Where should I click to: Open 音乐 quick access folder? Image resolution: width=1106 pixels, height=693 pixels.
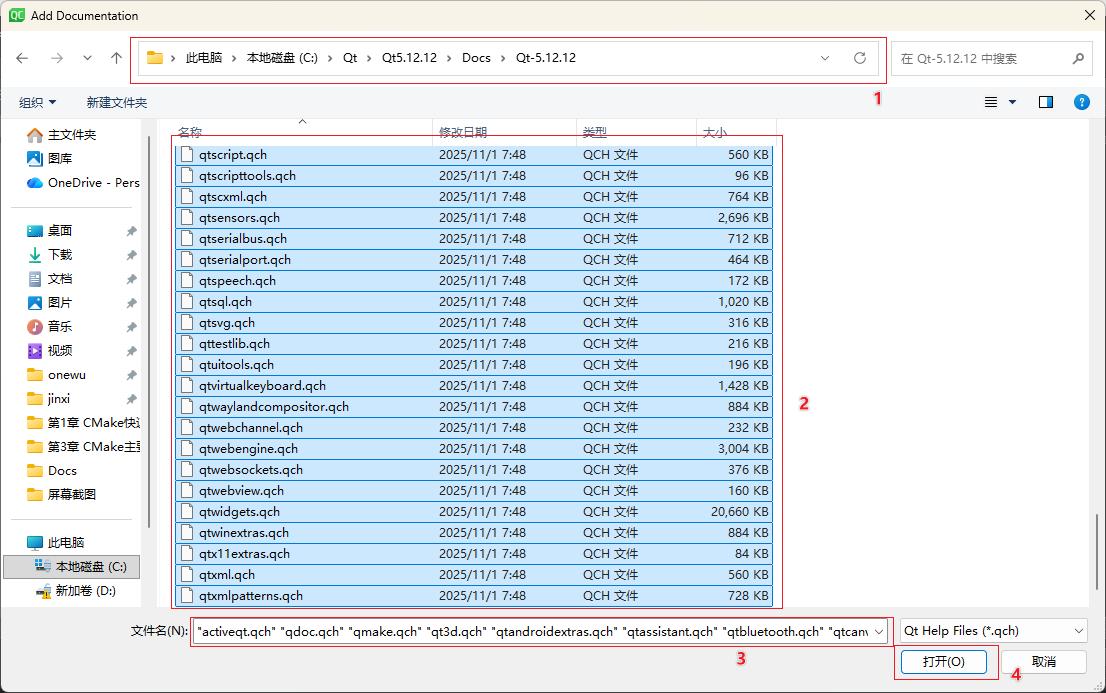click(x=60, y=327)
